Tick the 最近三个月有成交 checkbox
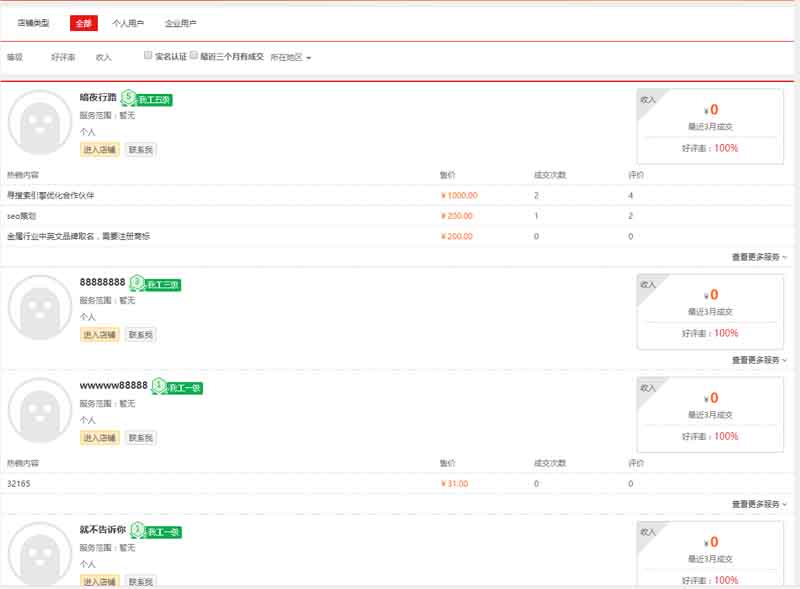 coord(194,56)
